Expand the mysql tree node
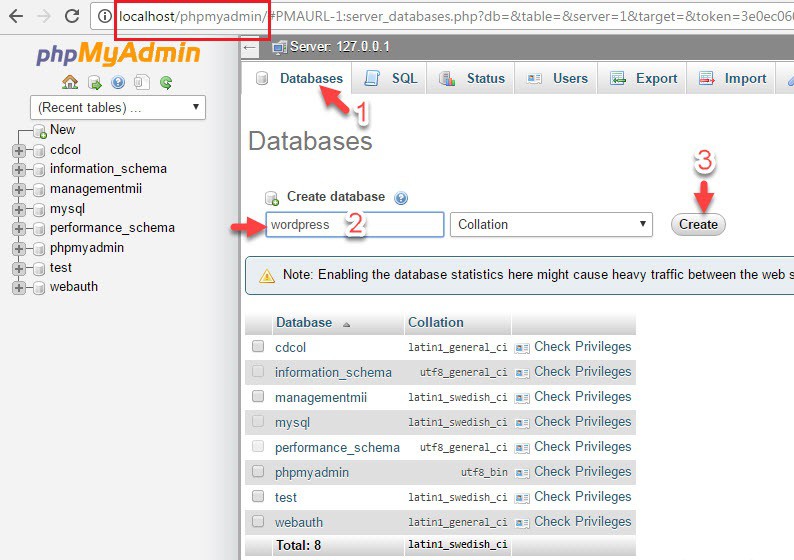Screen dimensions: 794x560 point(19,210)
